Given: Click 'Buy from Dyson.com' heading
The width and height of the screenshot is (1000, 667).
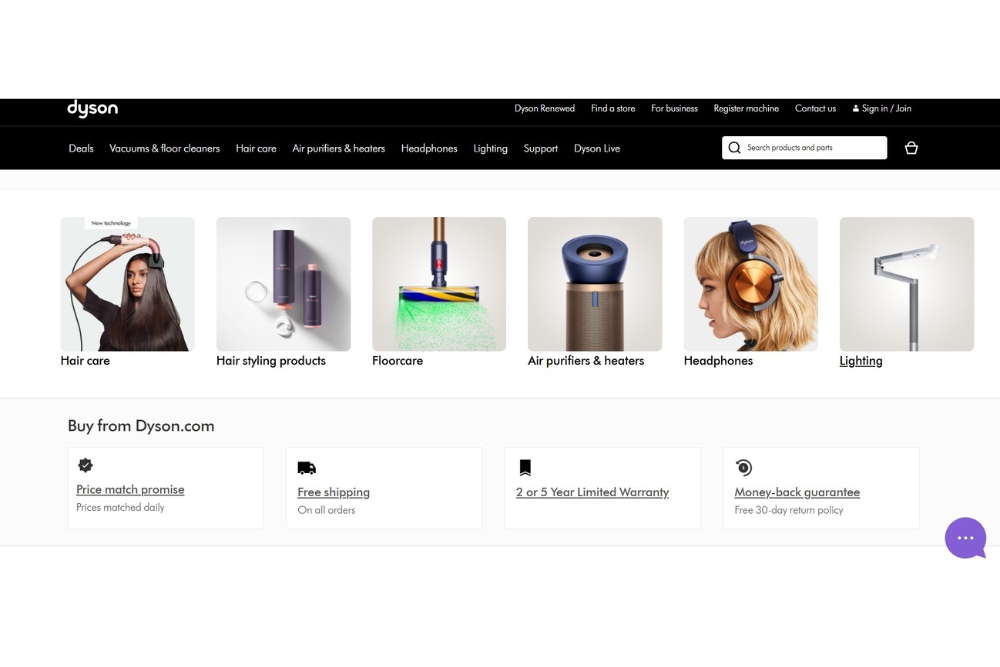Looking at the screenshot, I should (x=141, y=426).
